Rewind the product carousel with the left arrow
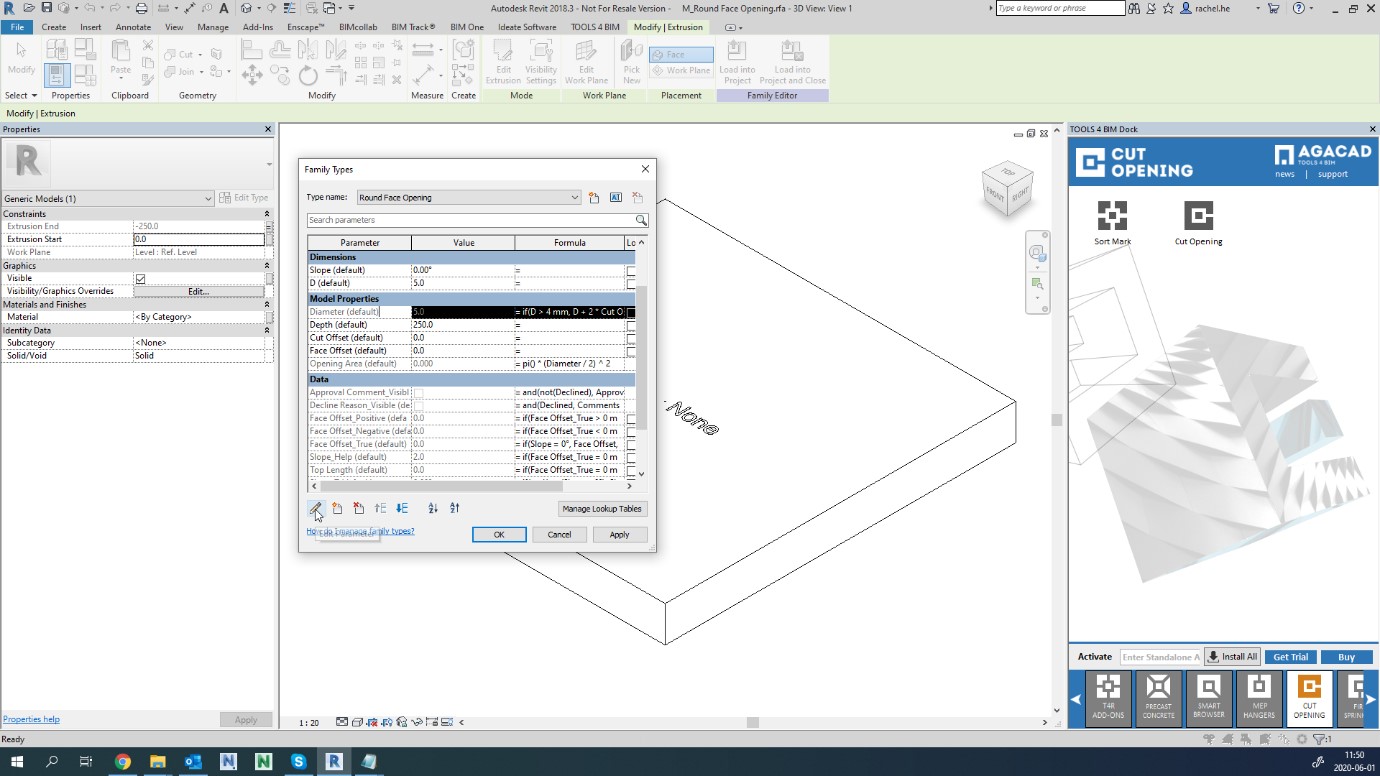 1076,699
